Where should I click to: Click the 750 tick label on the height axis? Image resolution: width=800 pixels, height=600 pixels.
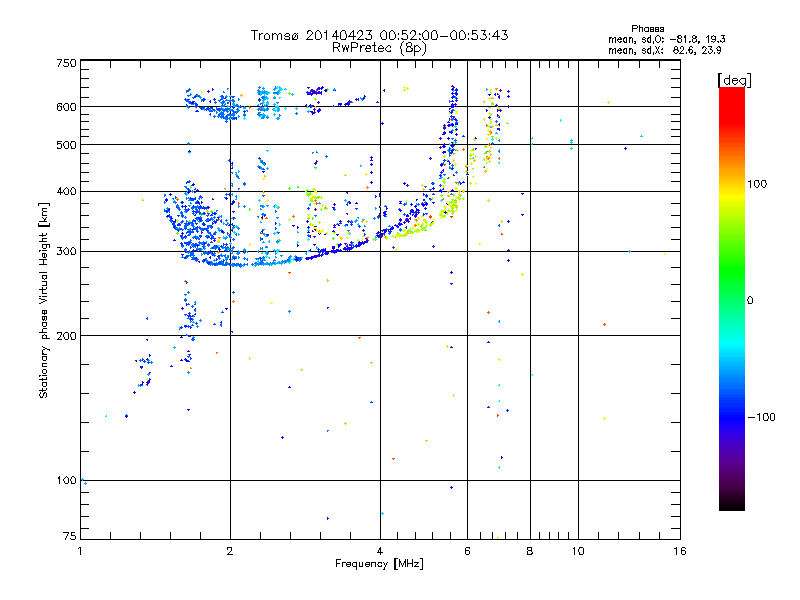[66, 63]
